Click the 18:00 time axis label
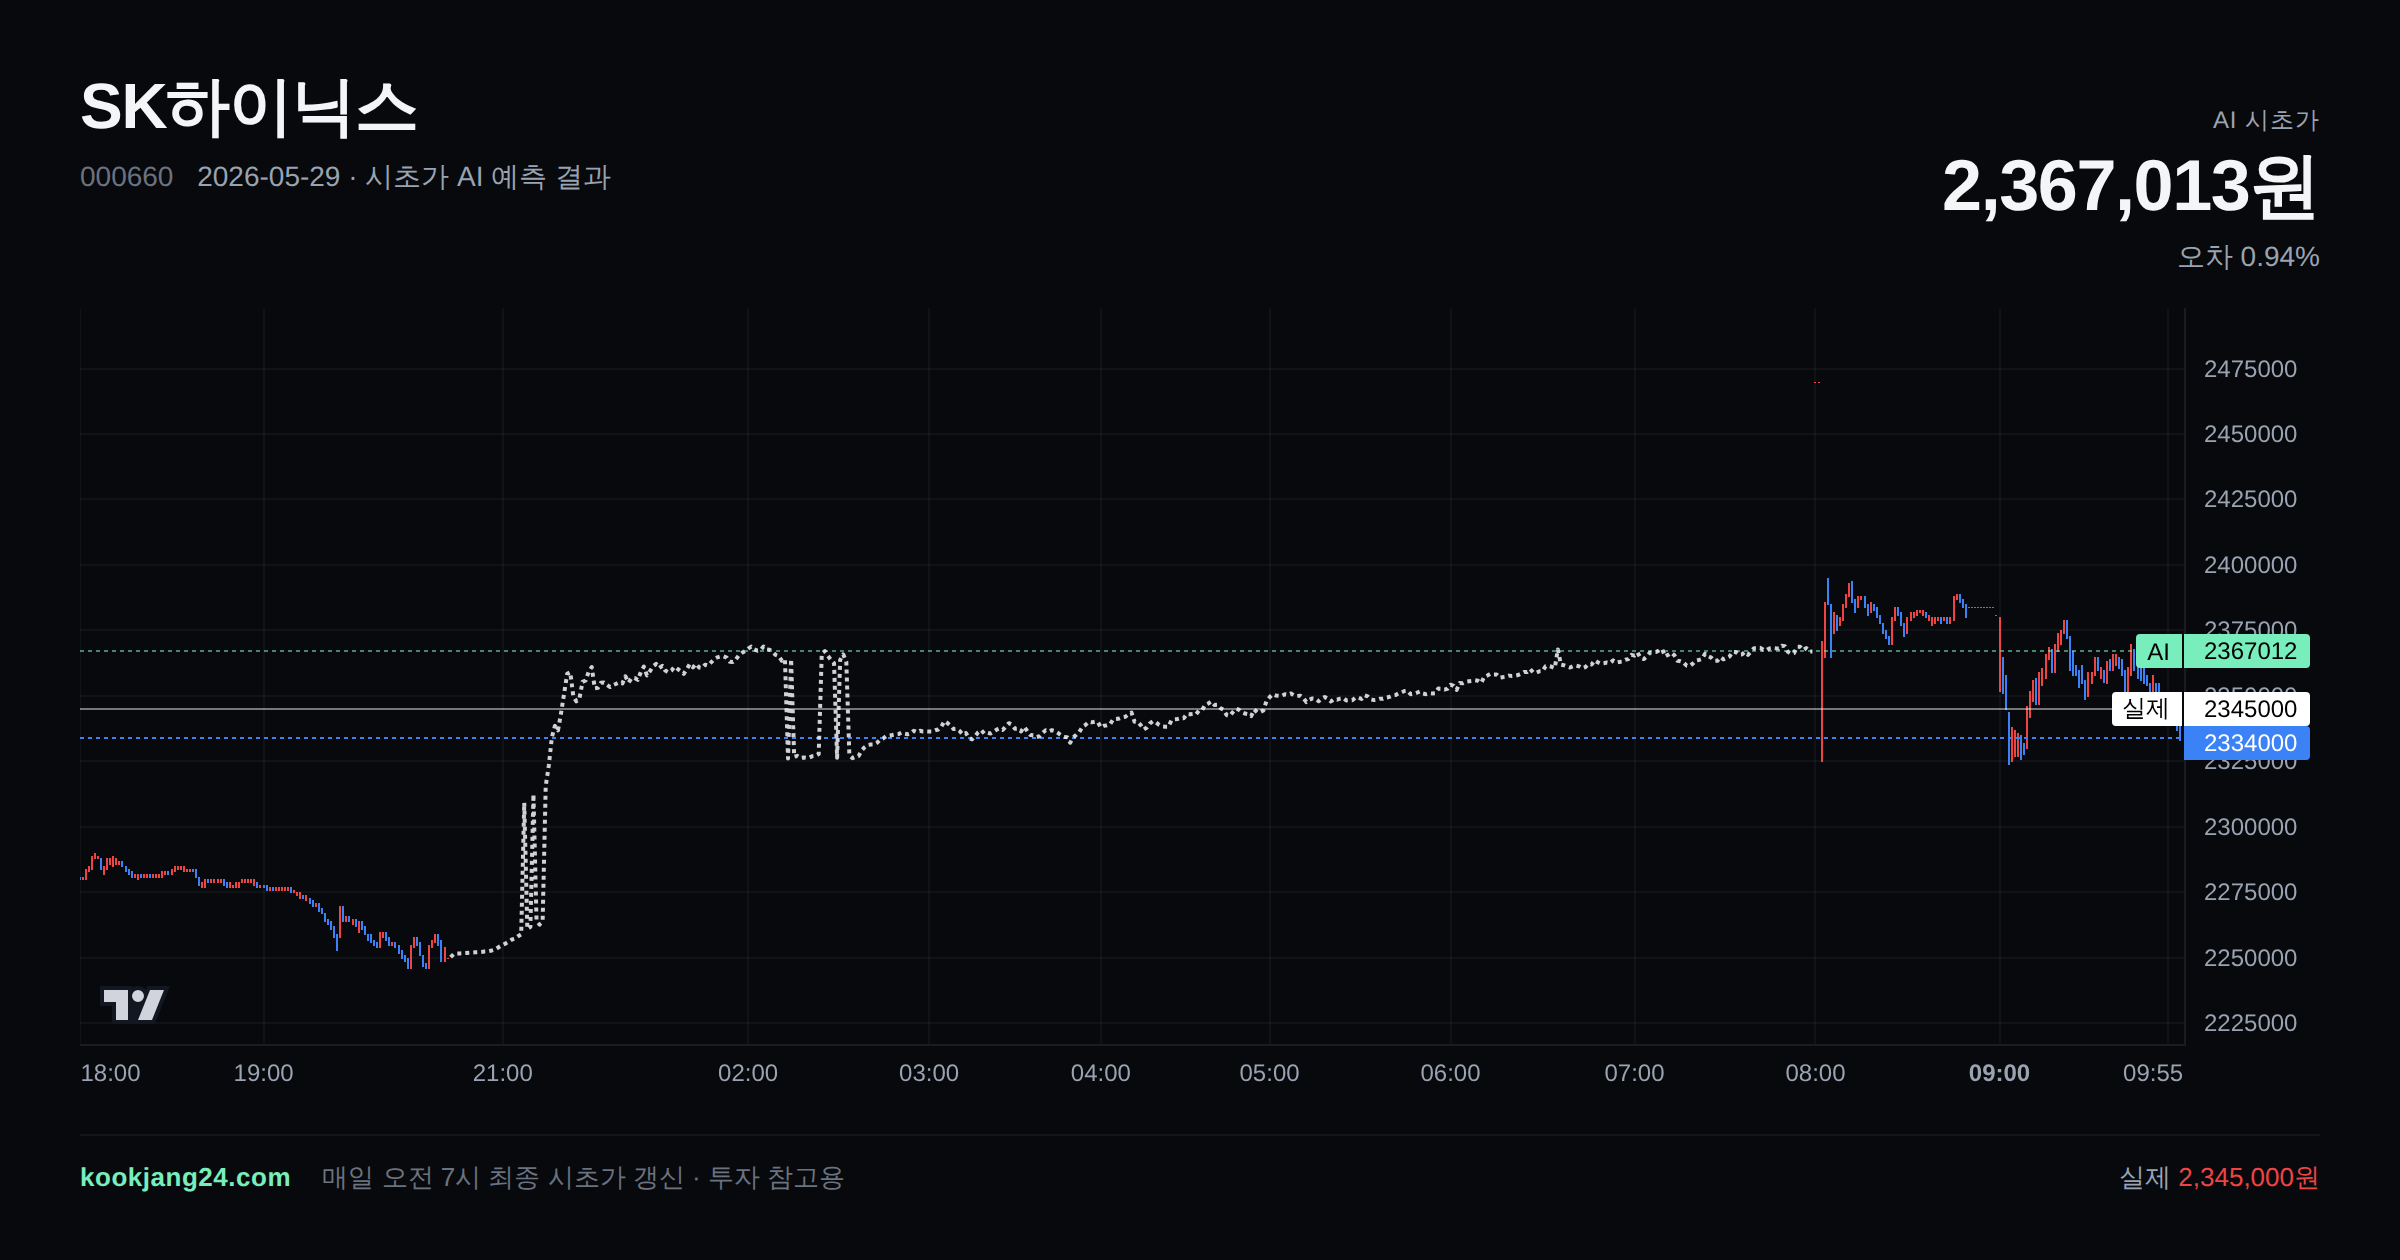2400x1260 pixels. [110, 1073]
